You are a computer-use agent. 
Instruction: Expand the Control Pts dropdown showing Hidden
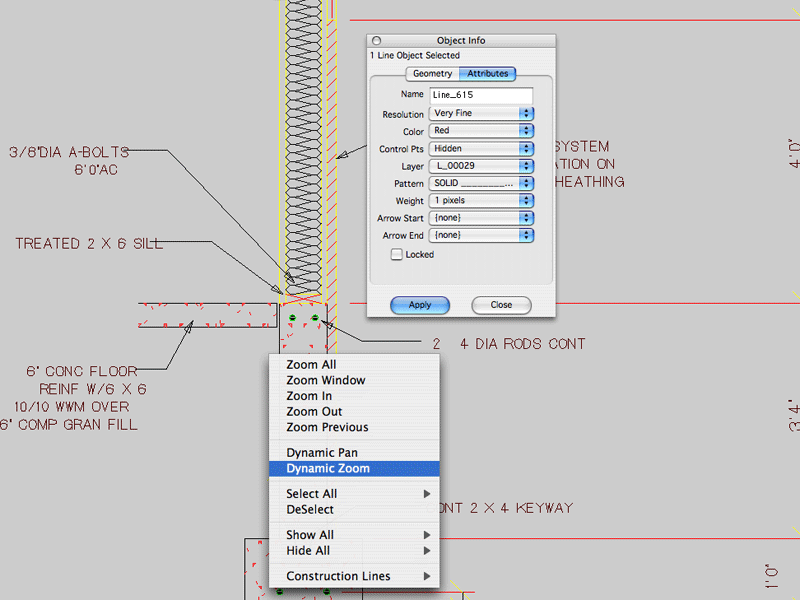481,149
